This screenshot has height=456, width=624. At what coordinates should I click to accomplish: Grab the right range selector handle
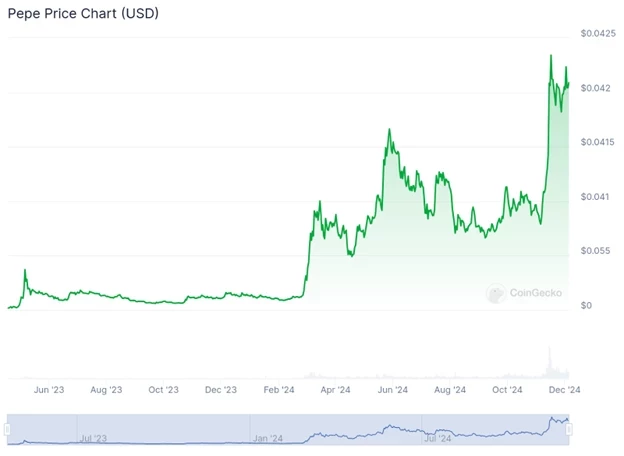tap(568, 429)
